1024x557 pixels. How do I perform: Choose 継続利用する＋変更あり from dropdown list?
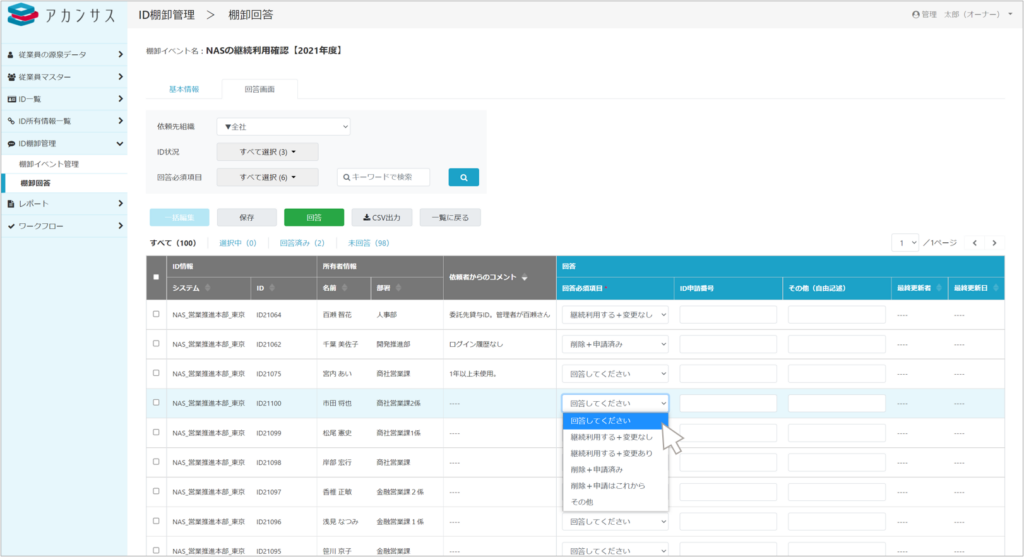(x=610, y=452)
